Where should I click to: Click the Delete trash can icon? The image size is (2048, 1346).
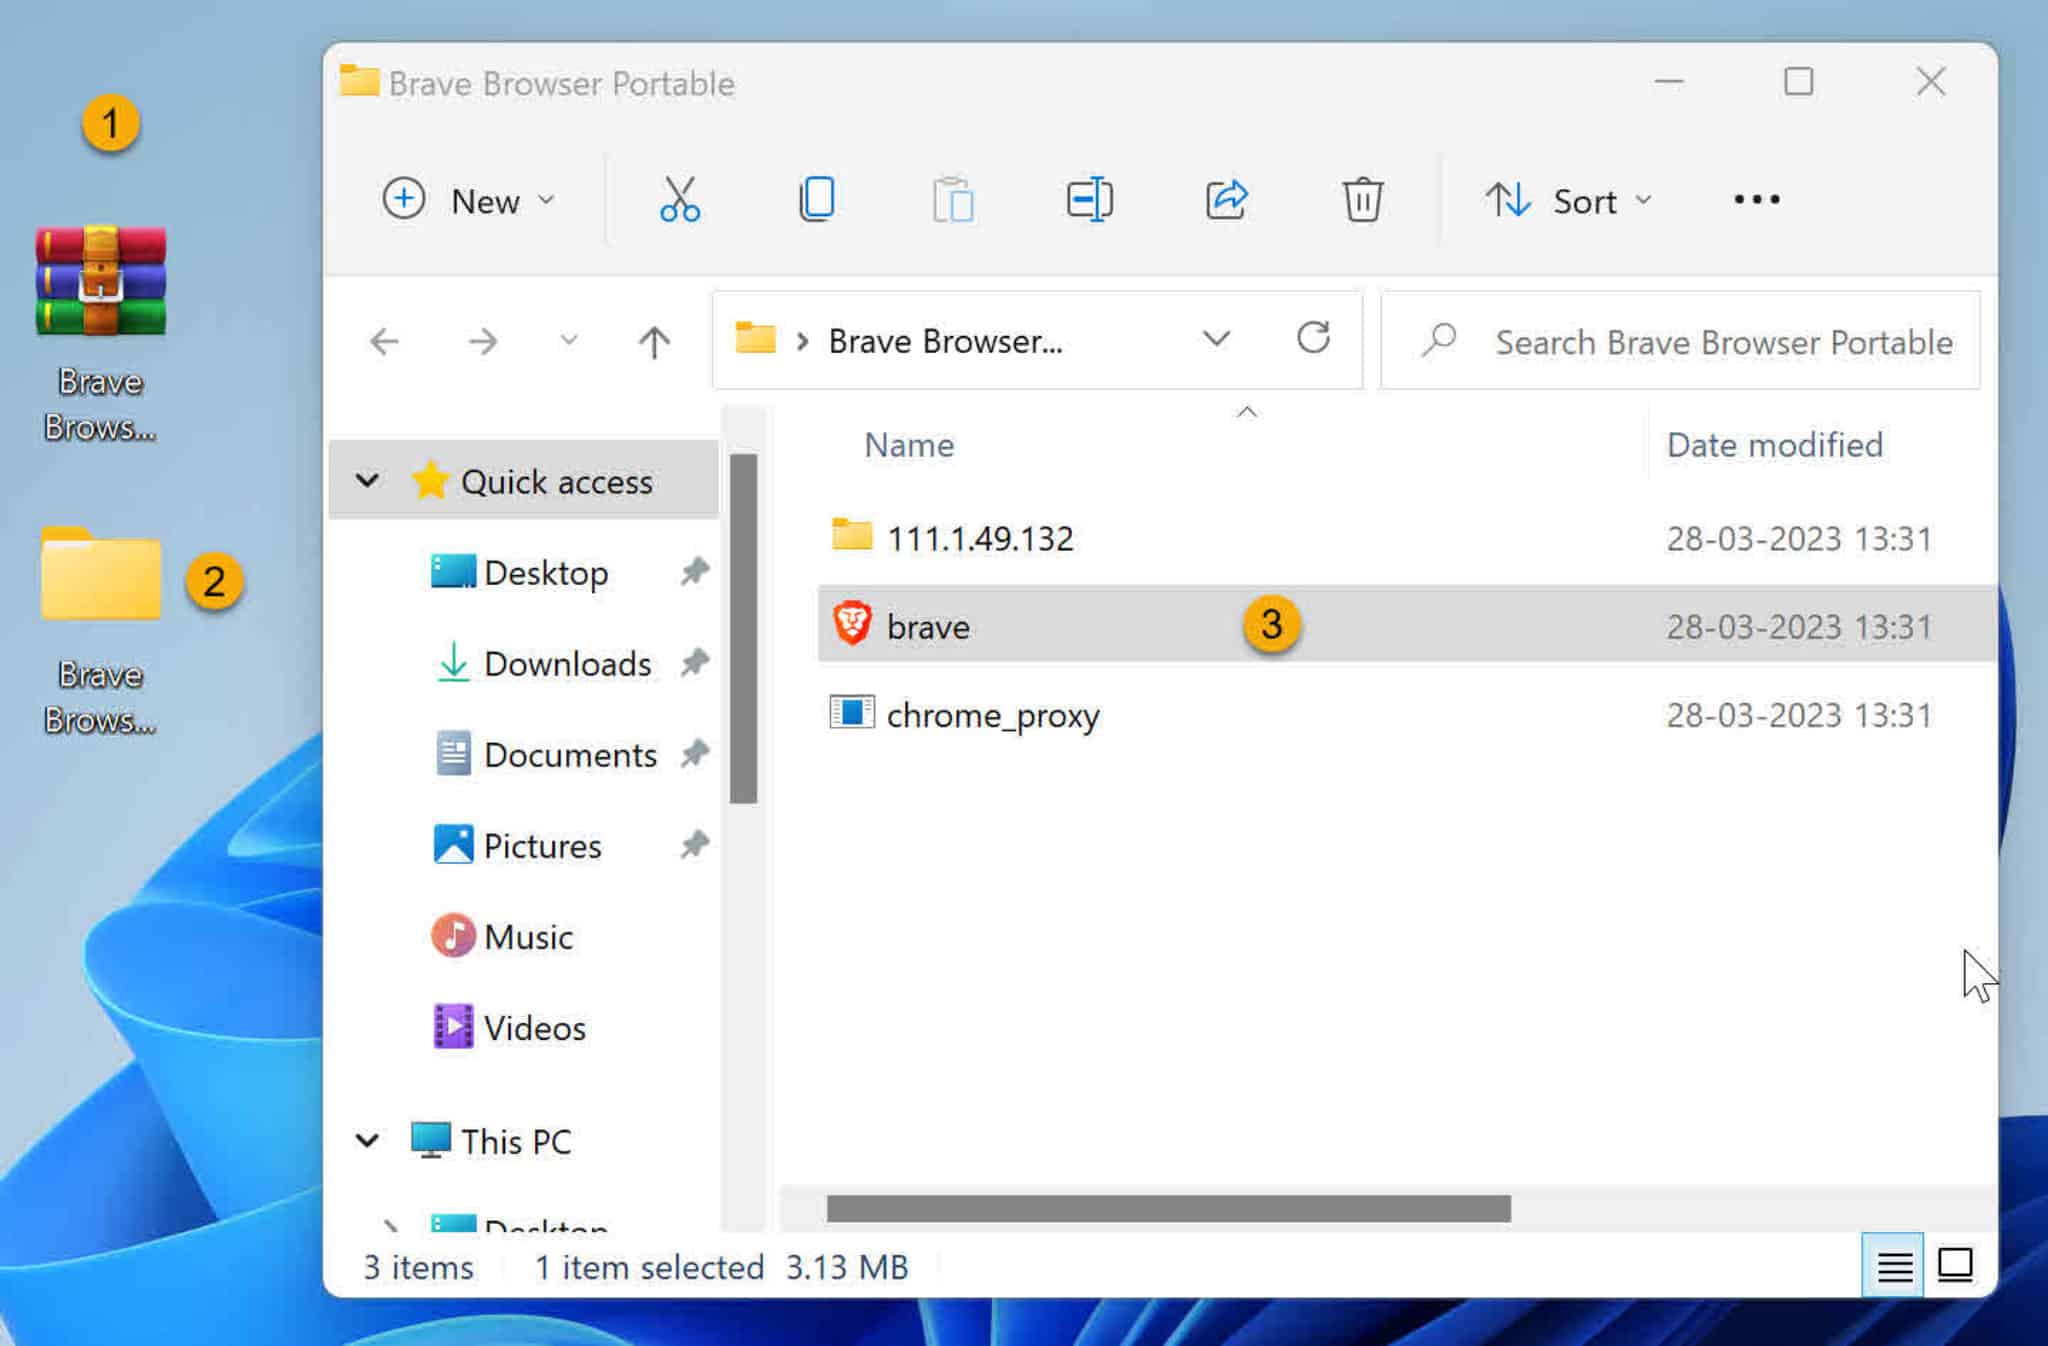pos(1362,199)
